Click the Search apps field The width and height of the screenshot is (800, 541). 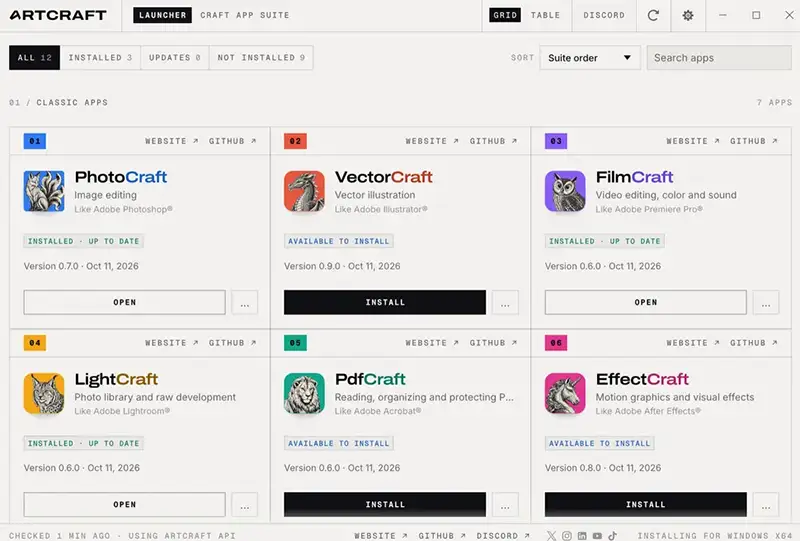click(719, 58)
